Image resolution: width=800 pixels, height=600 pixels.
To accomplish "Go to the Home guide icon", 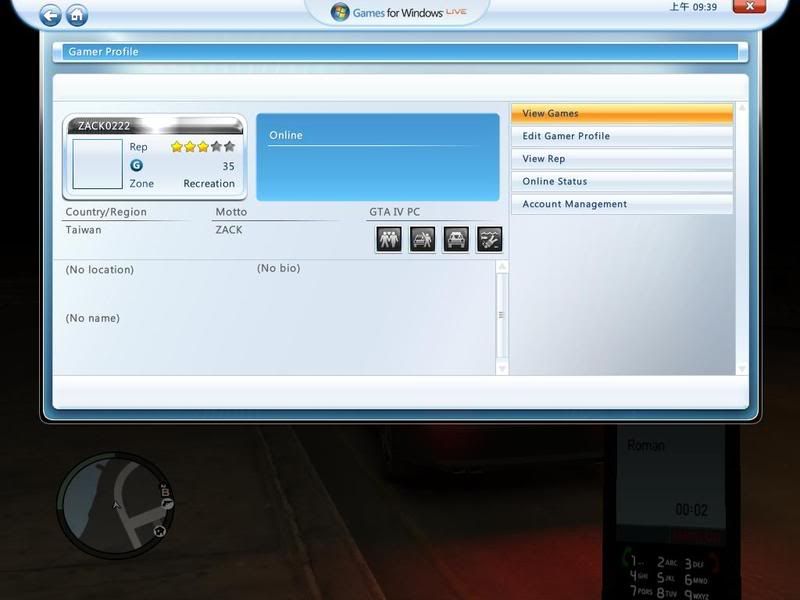I will pos(76,15).
